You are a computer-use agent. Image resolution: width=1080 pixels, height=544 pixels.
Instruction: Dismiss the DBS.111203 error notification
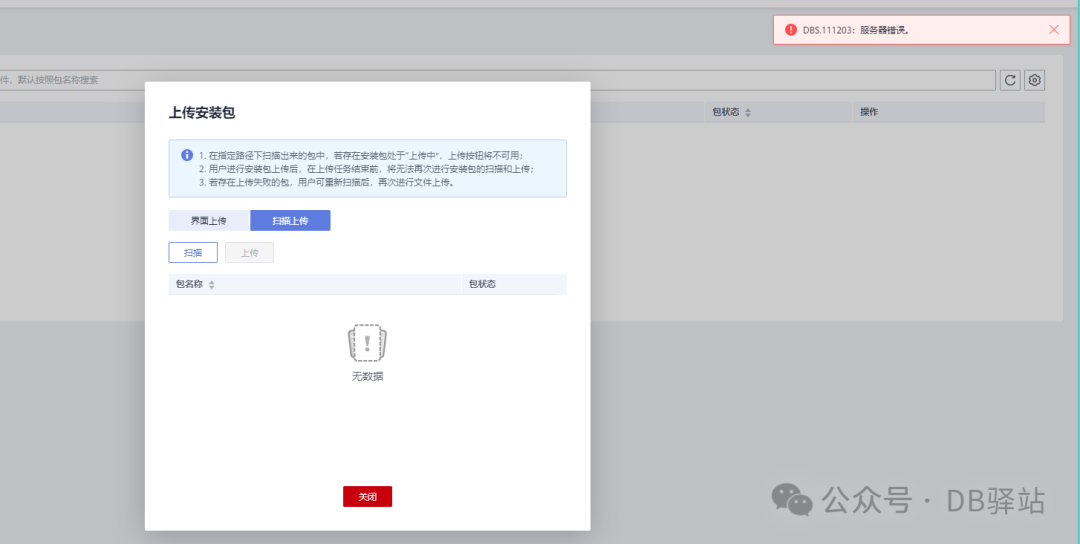click(1054, 30)
